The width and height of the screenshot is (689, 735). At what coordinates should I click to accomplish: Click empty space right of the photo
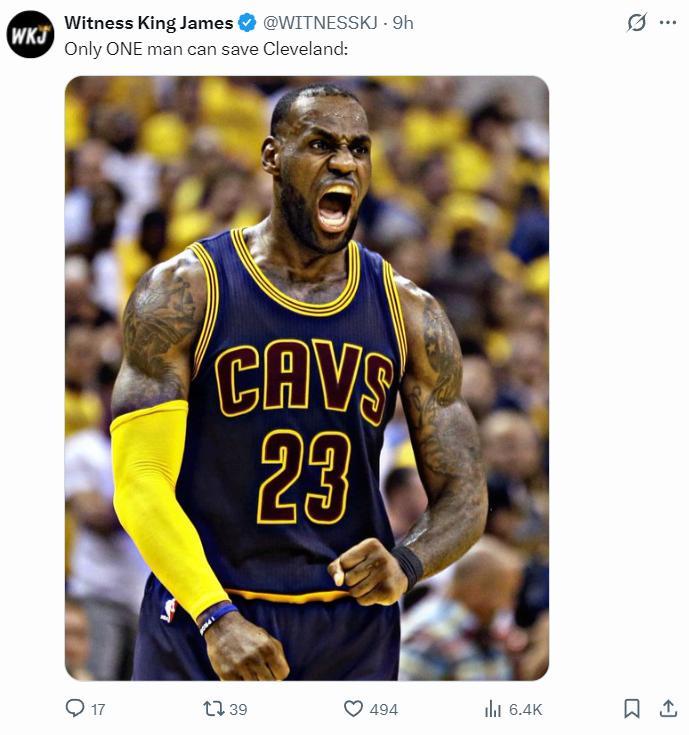click(617, 380)
